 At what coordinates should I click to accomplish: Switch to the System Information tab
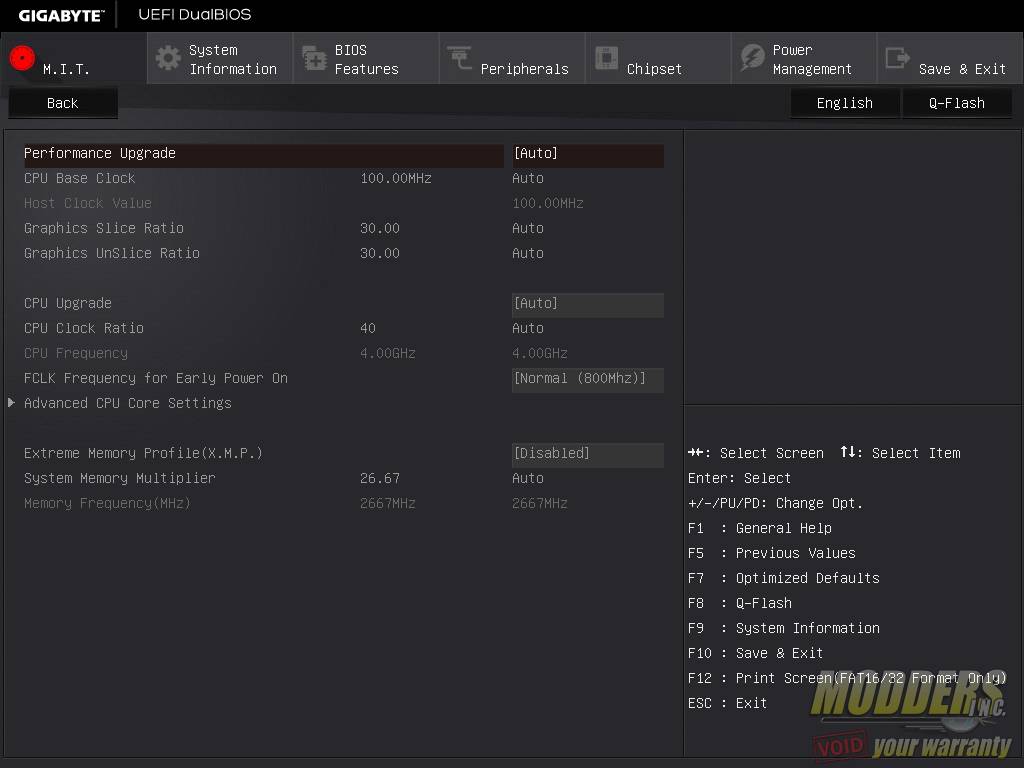[220, 59]
